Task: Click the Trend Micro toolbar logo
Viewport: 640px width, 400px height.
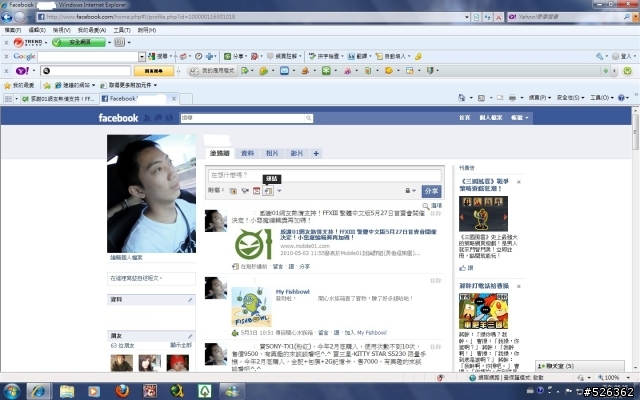Action: point(28,42)
